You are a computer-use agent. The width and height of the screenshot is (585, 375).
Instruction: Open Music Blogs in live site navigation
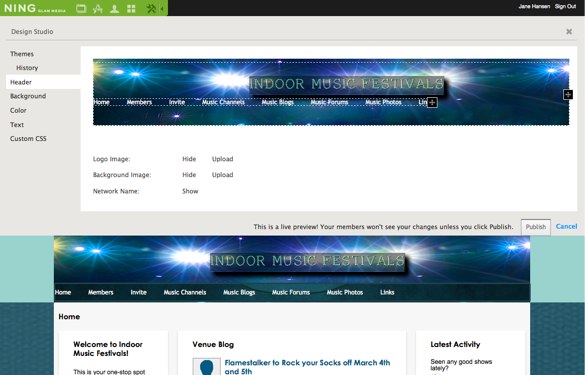coord(239,292)
